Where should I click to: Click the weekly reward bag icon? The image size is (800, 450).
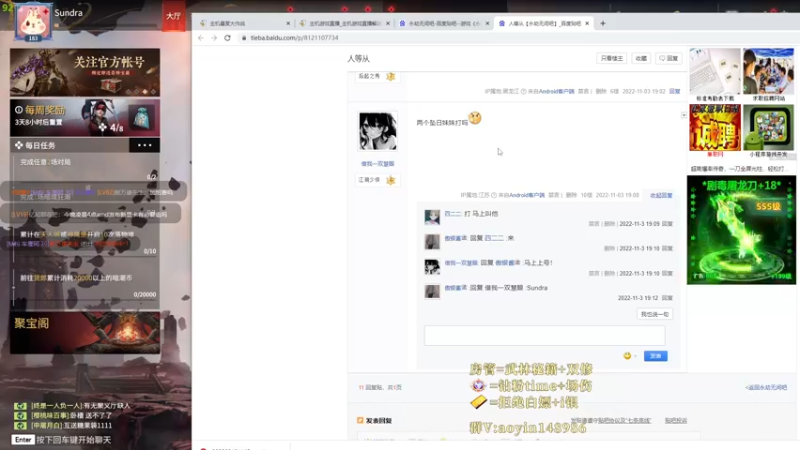click(141, 118)
